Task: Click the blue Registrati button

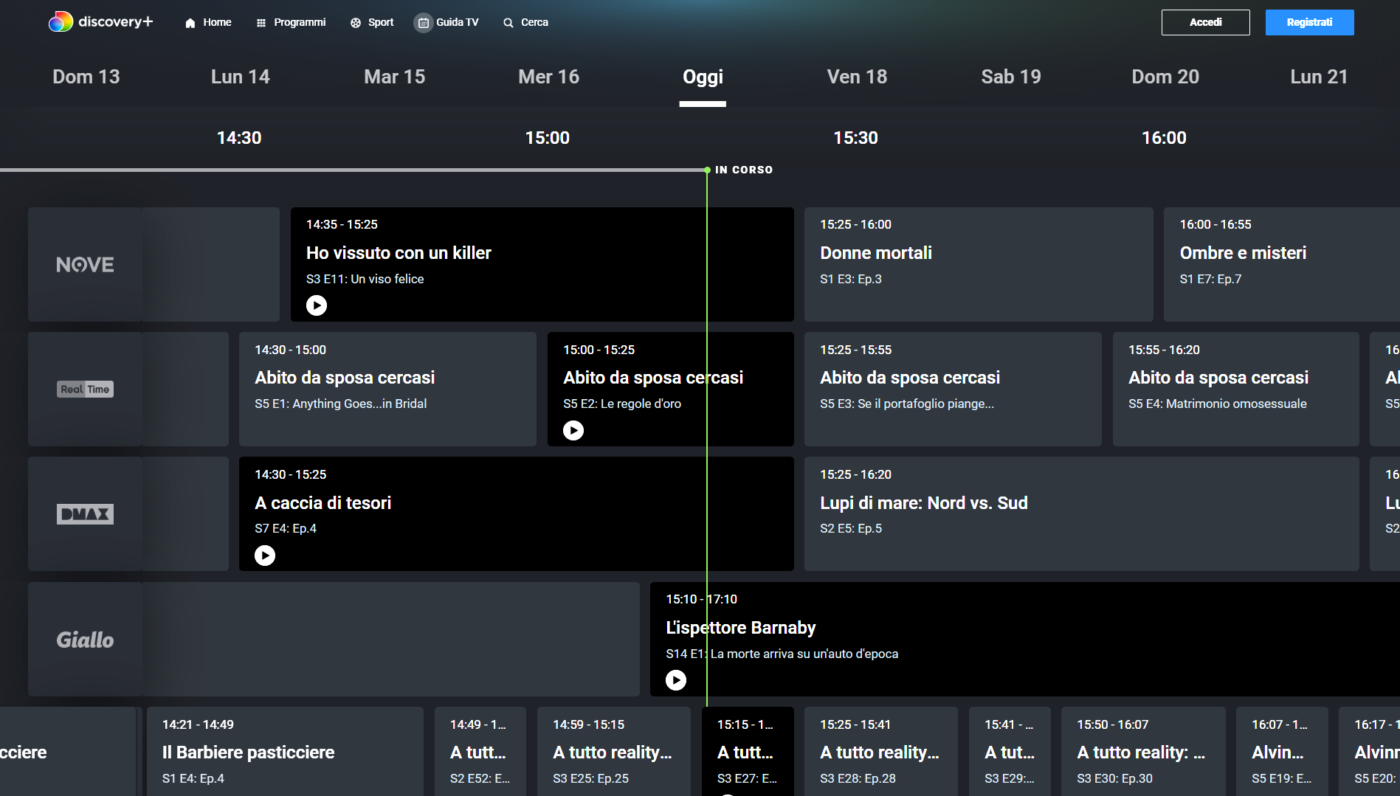Action: [1309, 21]
